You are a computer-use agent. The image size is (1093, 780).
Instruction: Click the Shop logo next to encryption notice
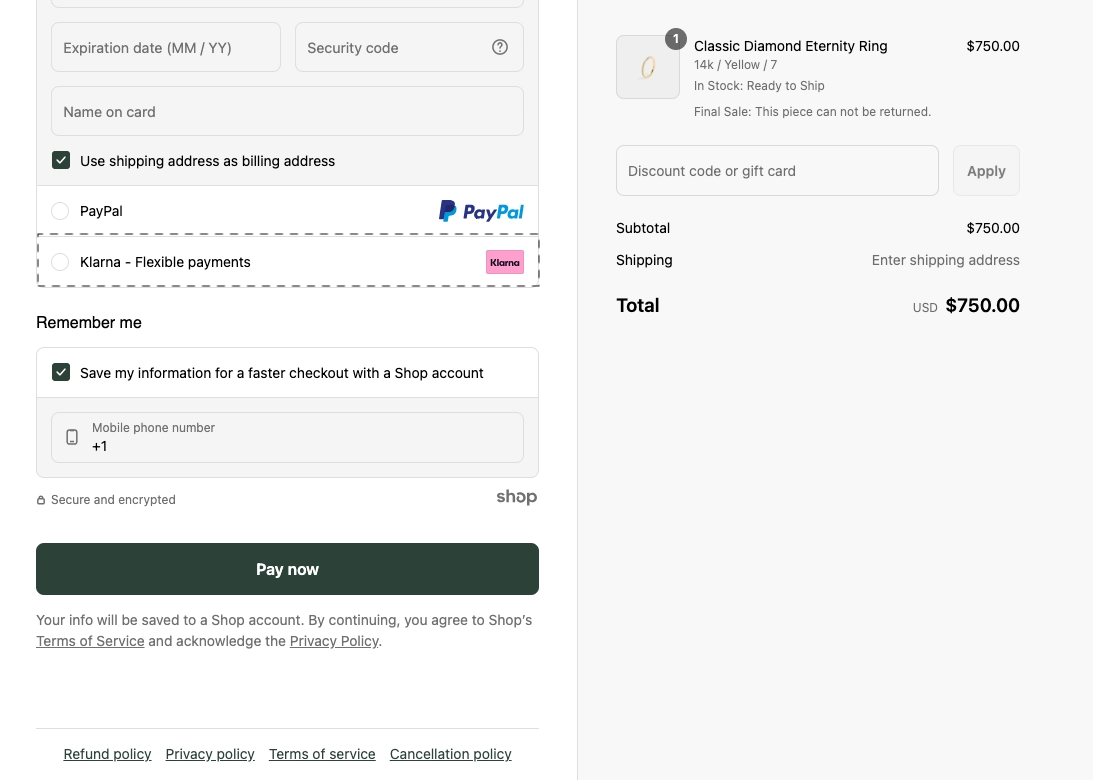coord(517,497)
